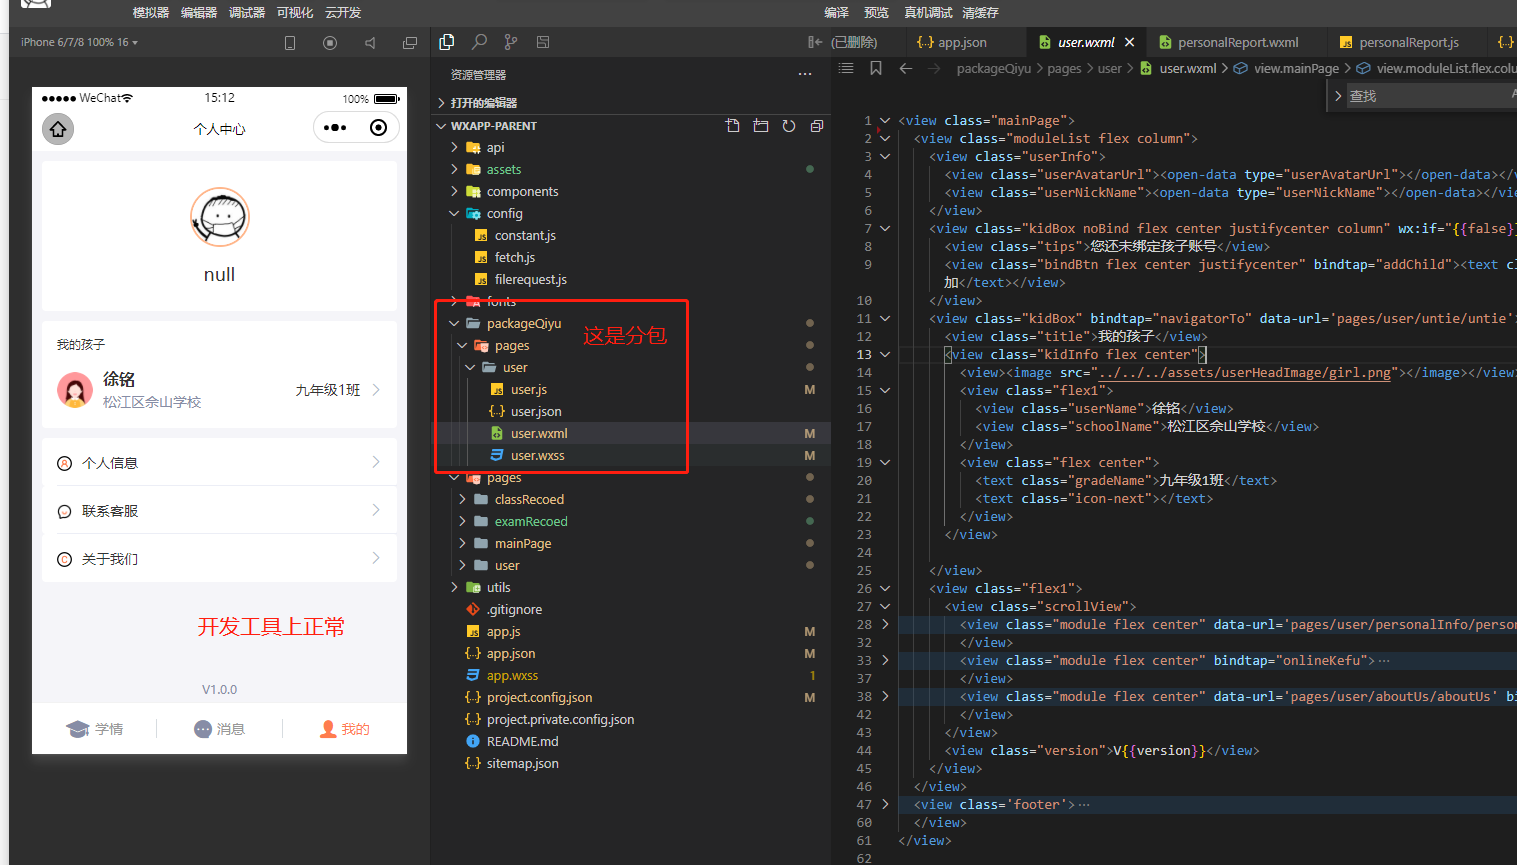Go forward in editor navigation
The height and width of the screenshot is (865, 1517).
935,68
